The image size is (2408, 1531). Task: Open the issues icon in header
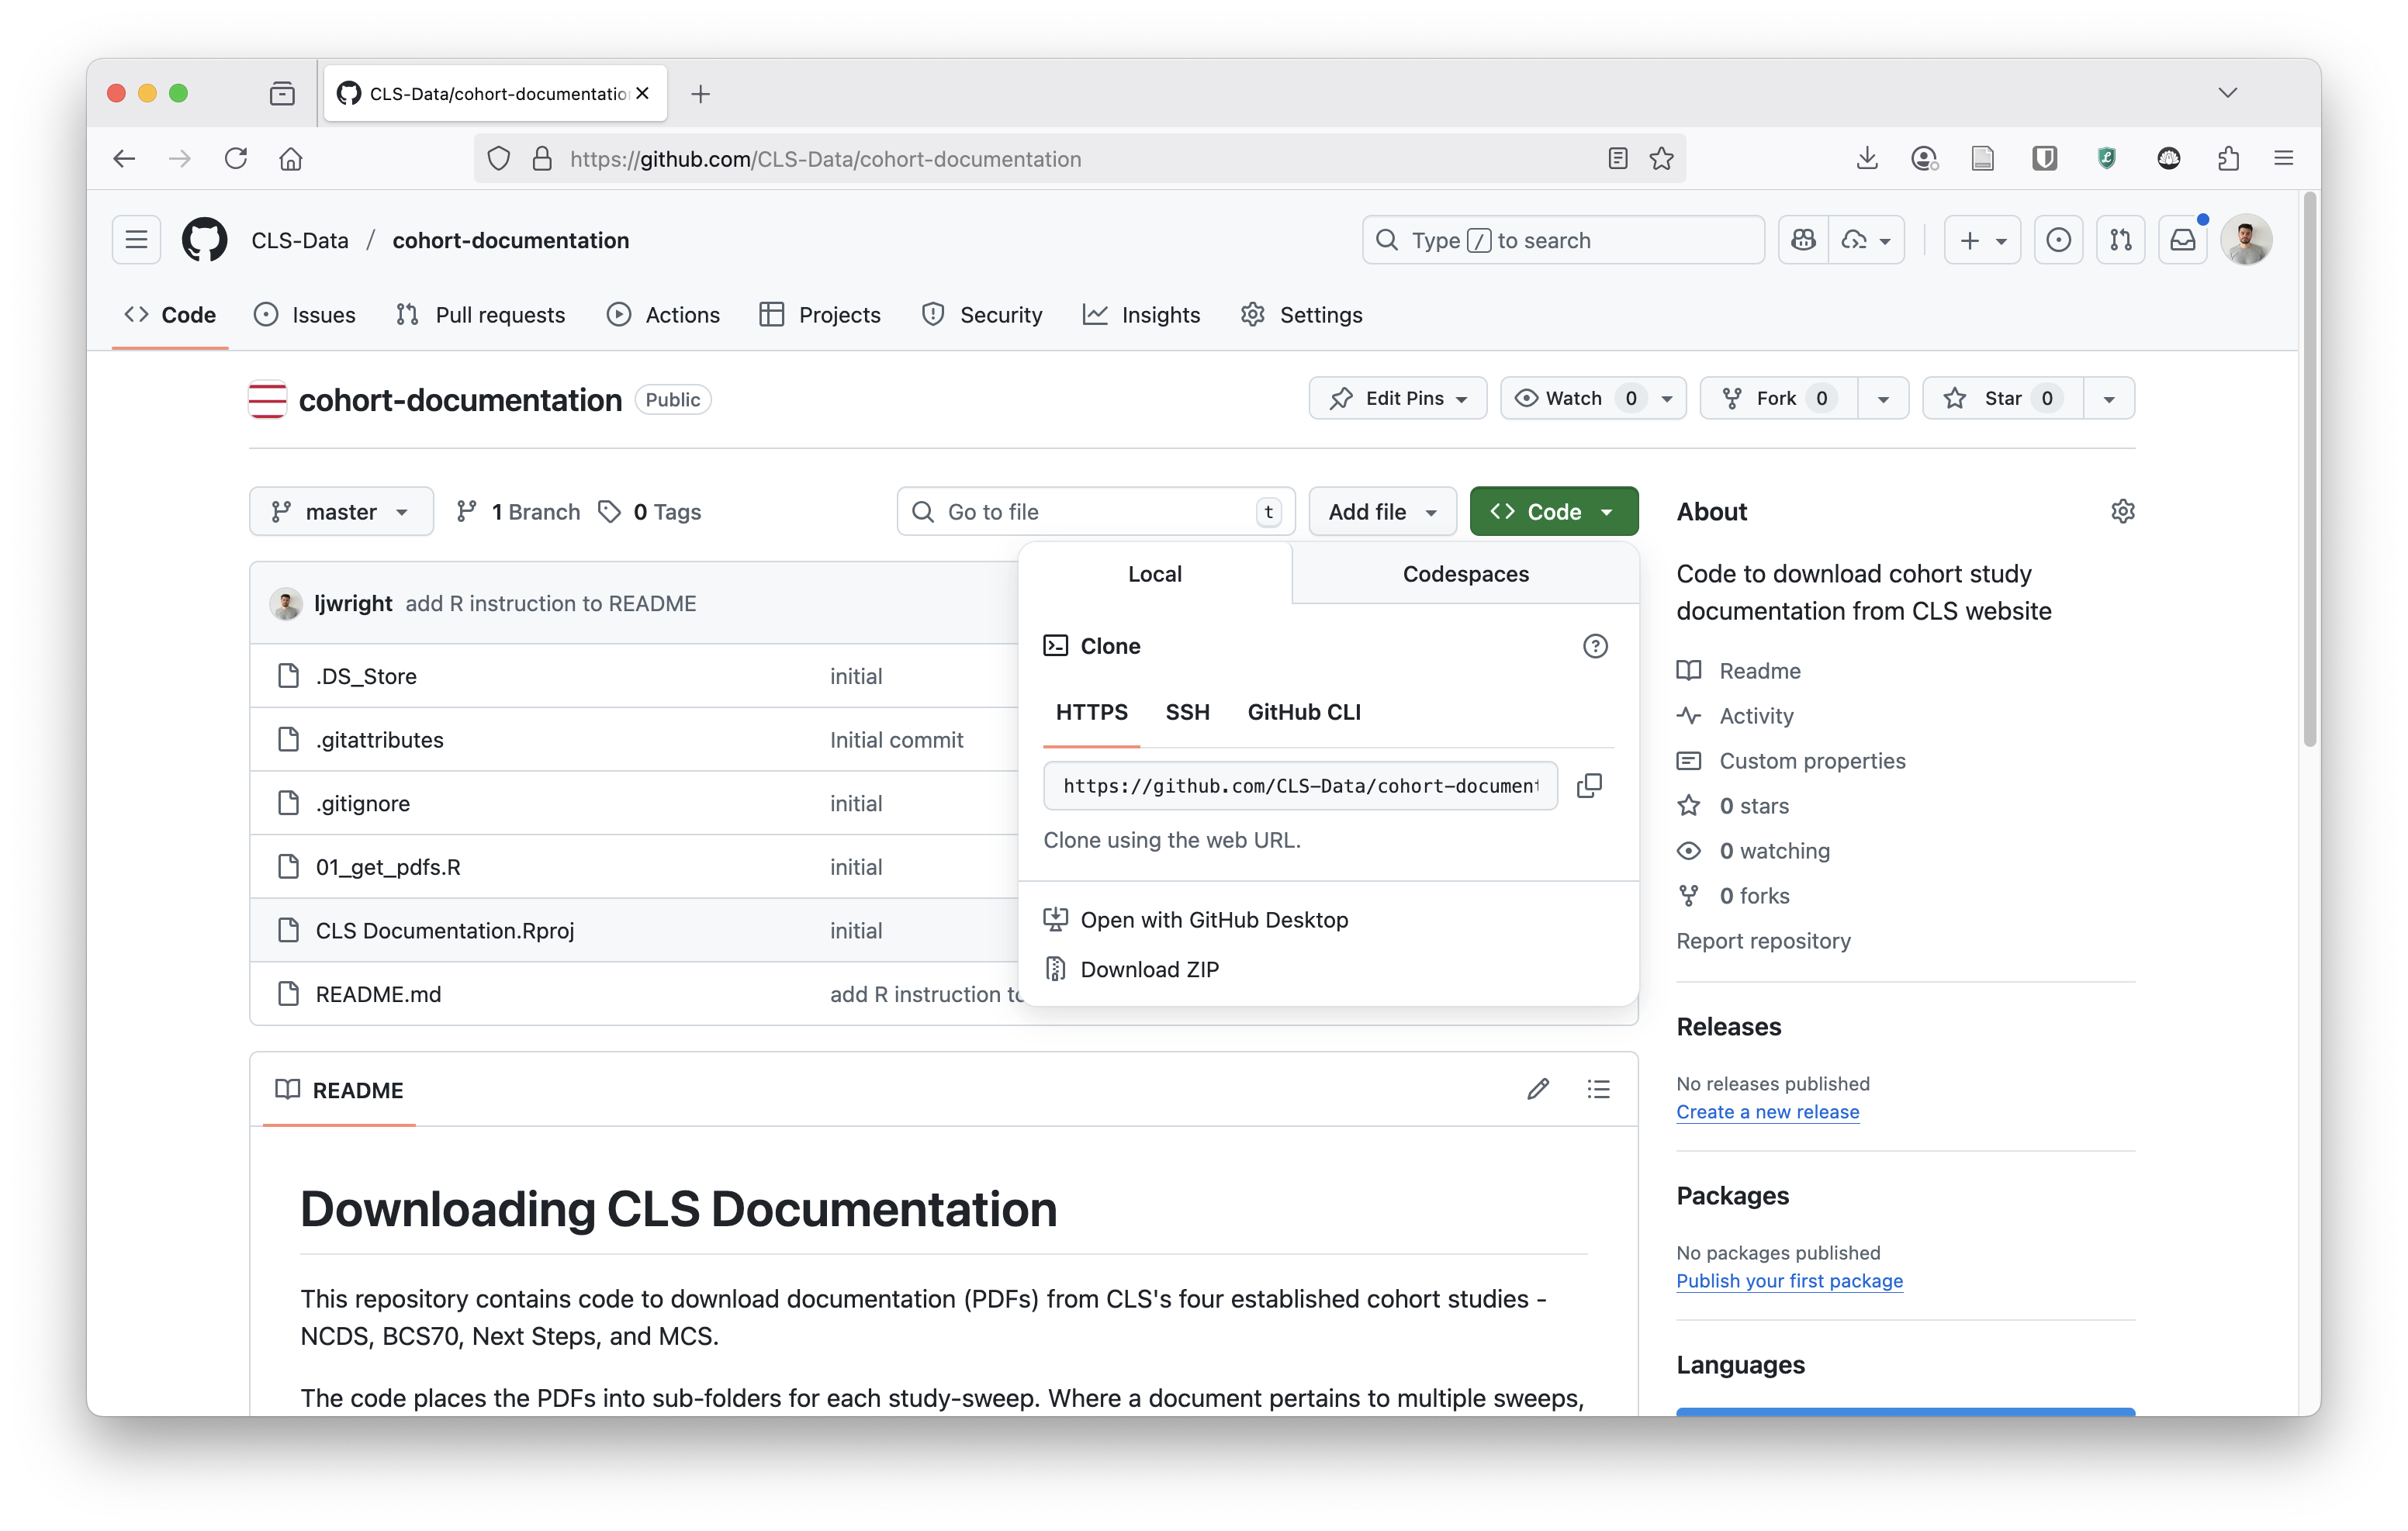2058,240
